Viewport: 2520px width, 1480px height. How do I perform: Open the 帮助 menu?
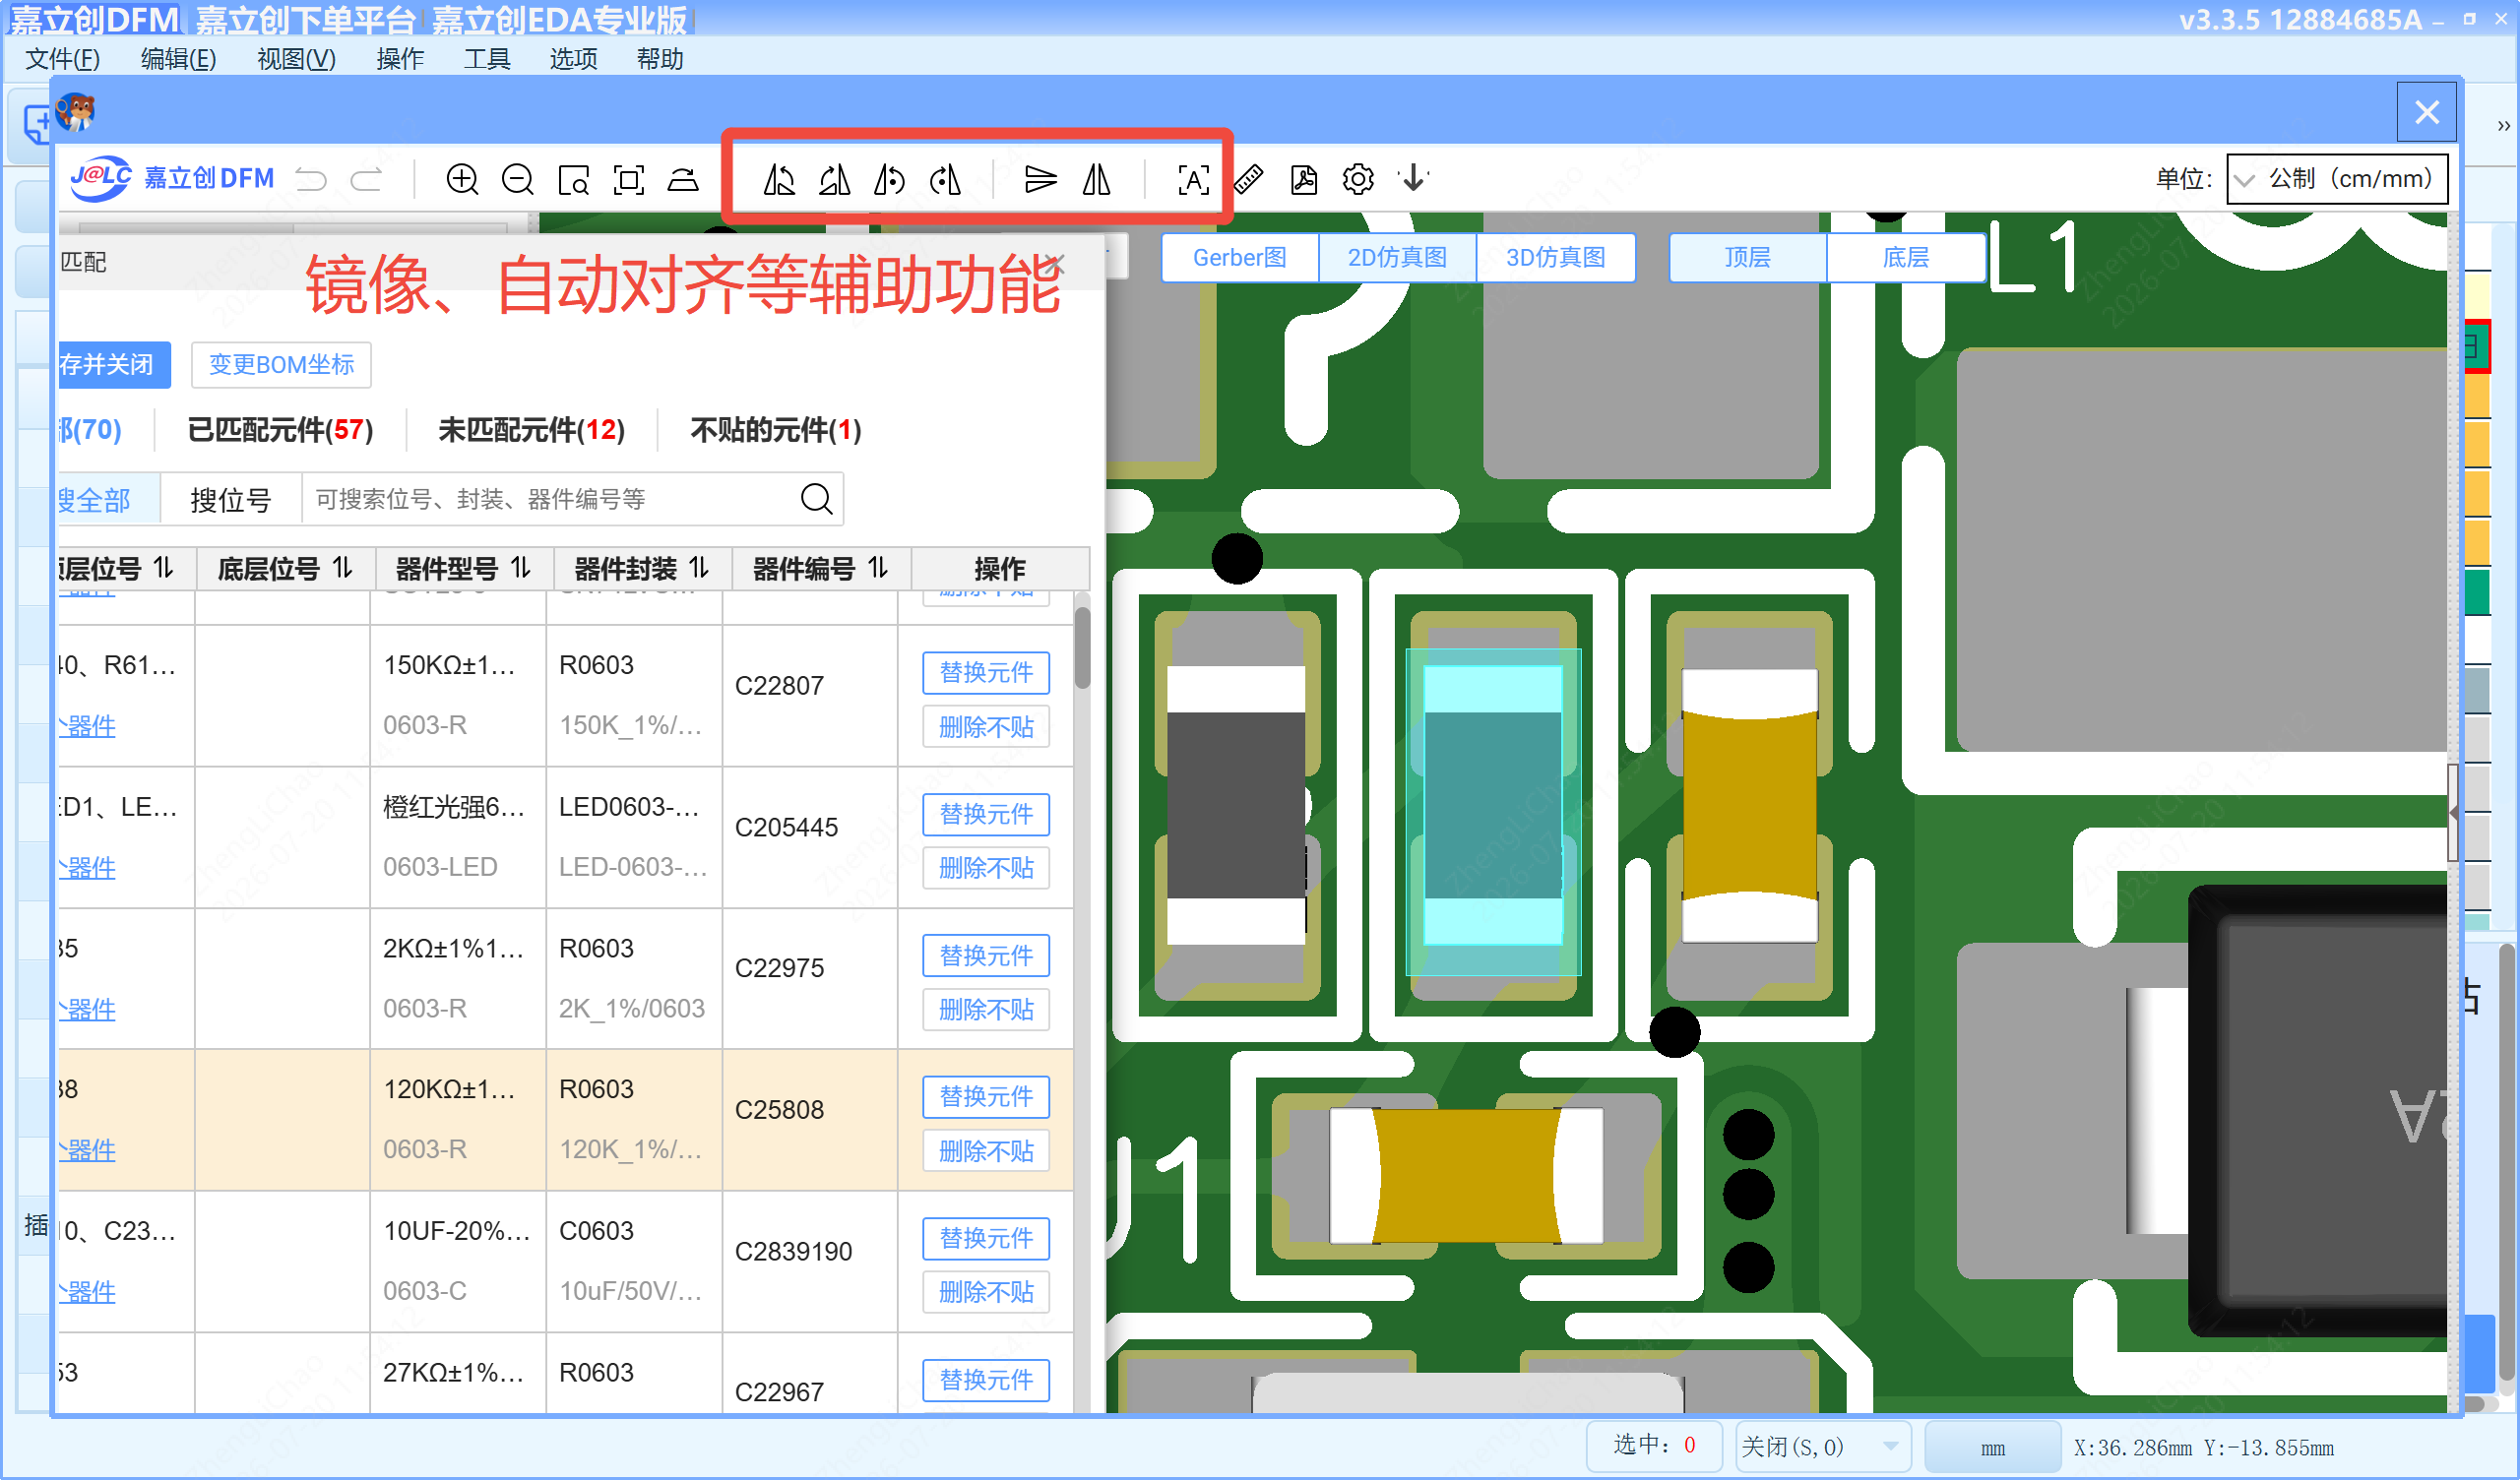(x=660, y=59)
